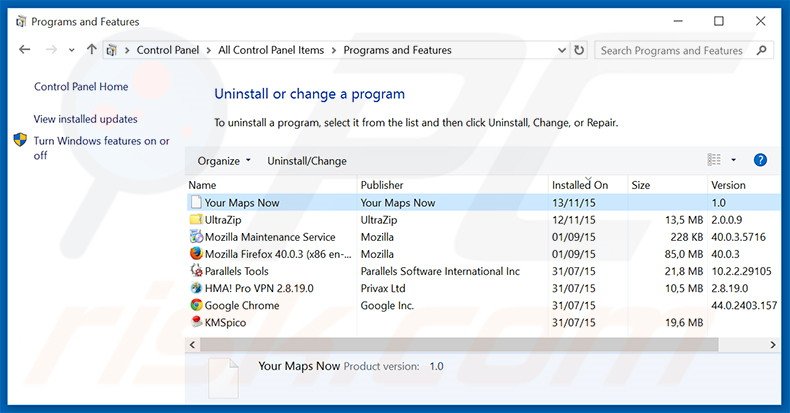Open All Control Panel Items breadcrumb

coord(271,50)
